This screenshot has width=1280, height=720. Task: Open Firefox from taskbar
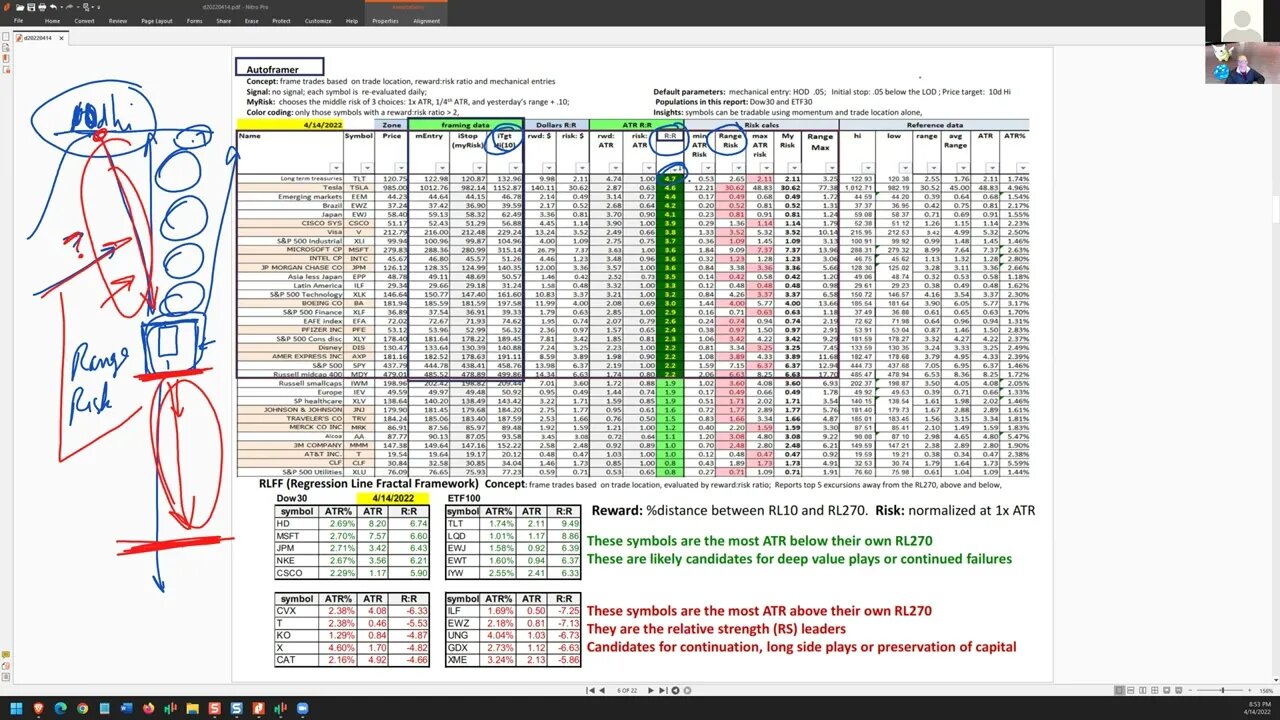[148, 708]
